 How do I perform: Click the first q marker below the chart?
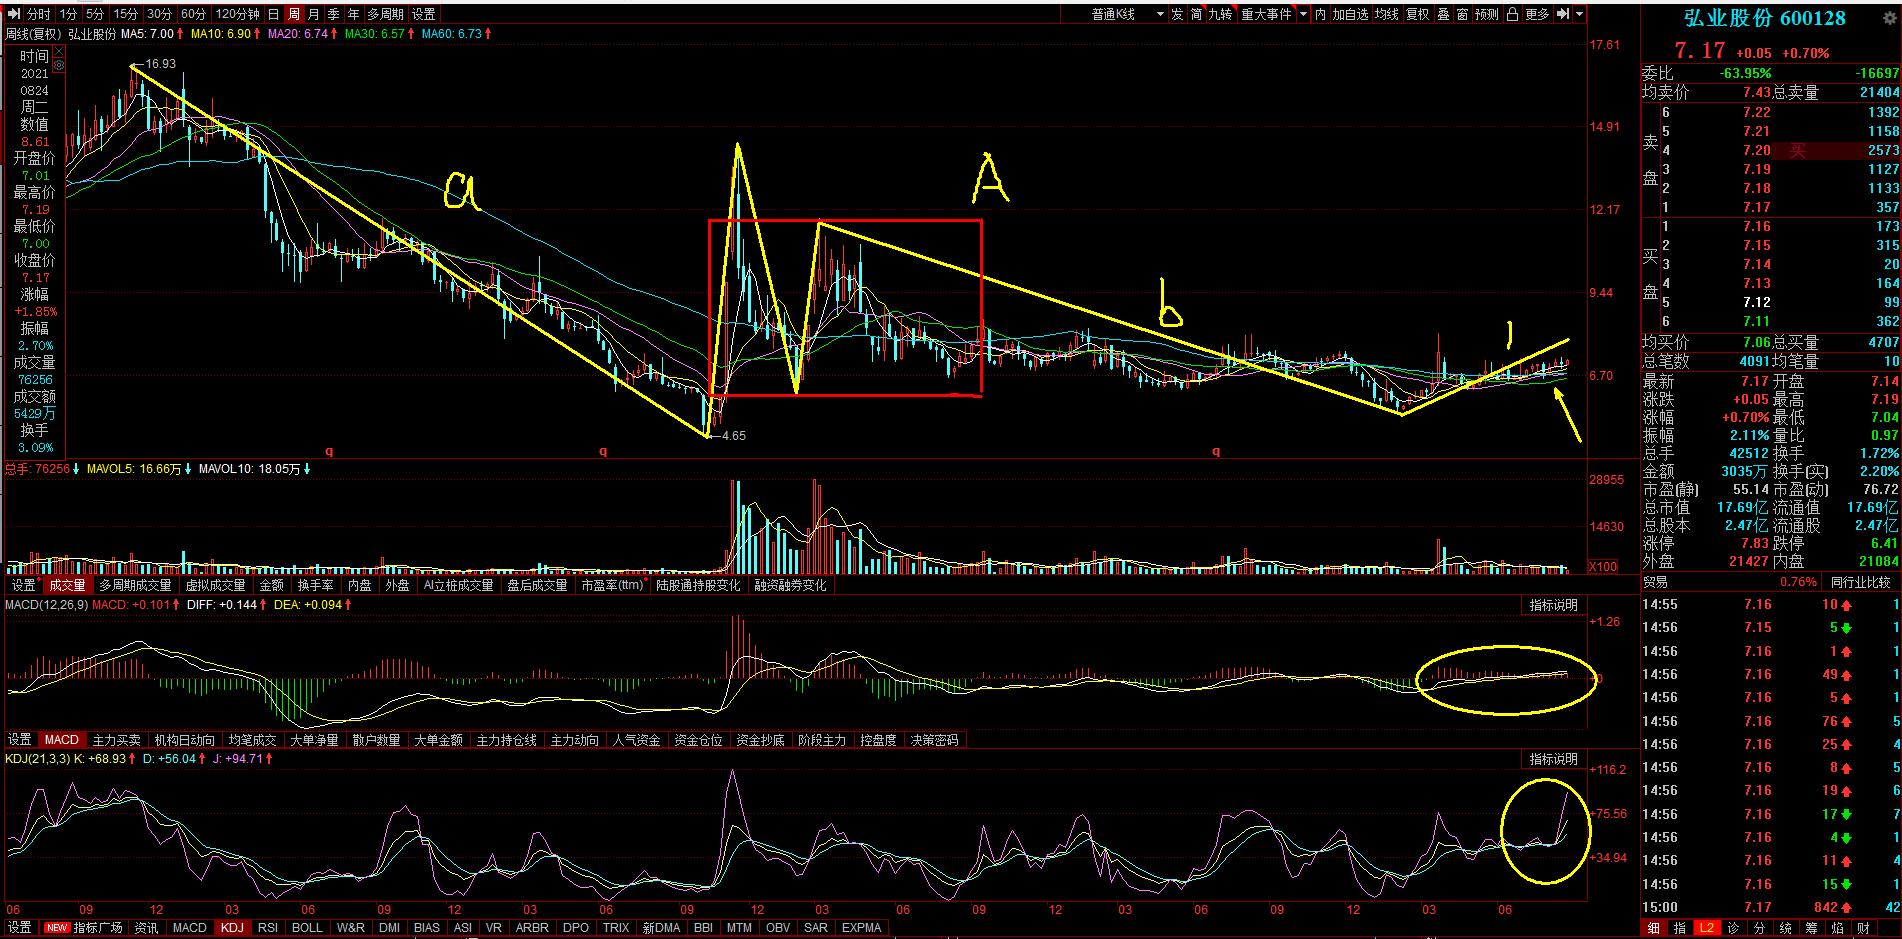(329, 451)
